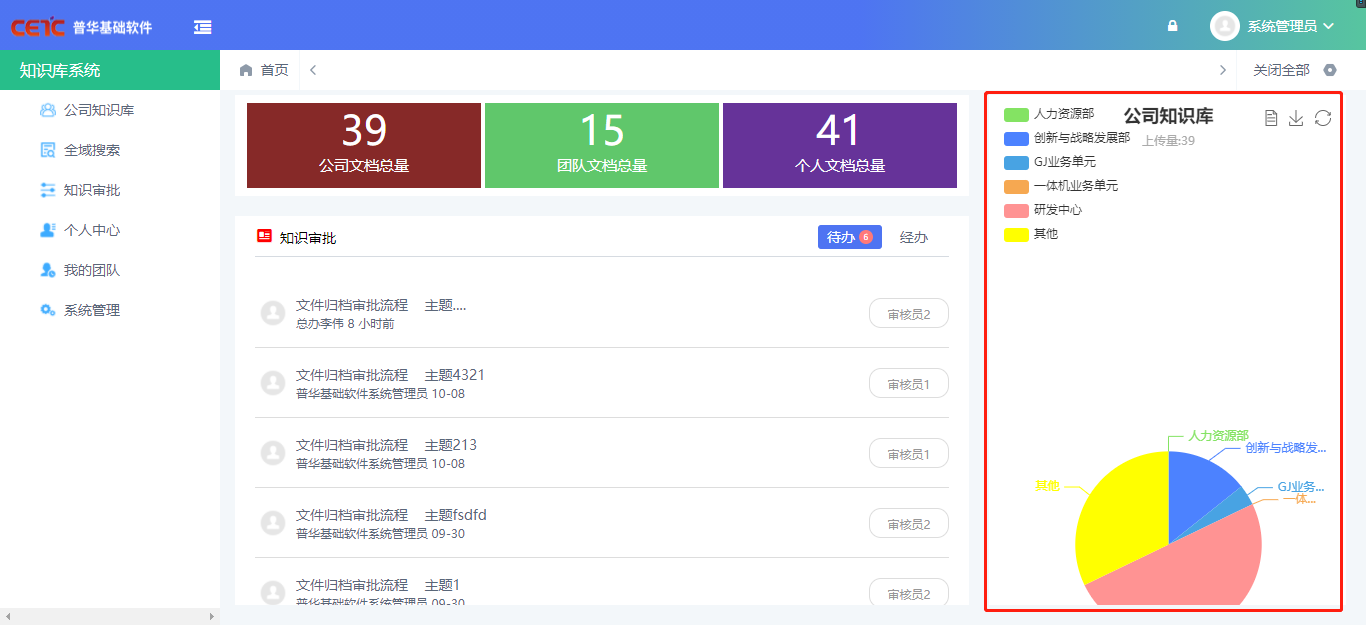
Task: Click the lock screen icon in header
Action: click(x=1173, y=26)
